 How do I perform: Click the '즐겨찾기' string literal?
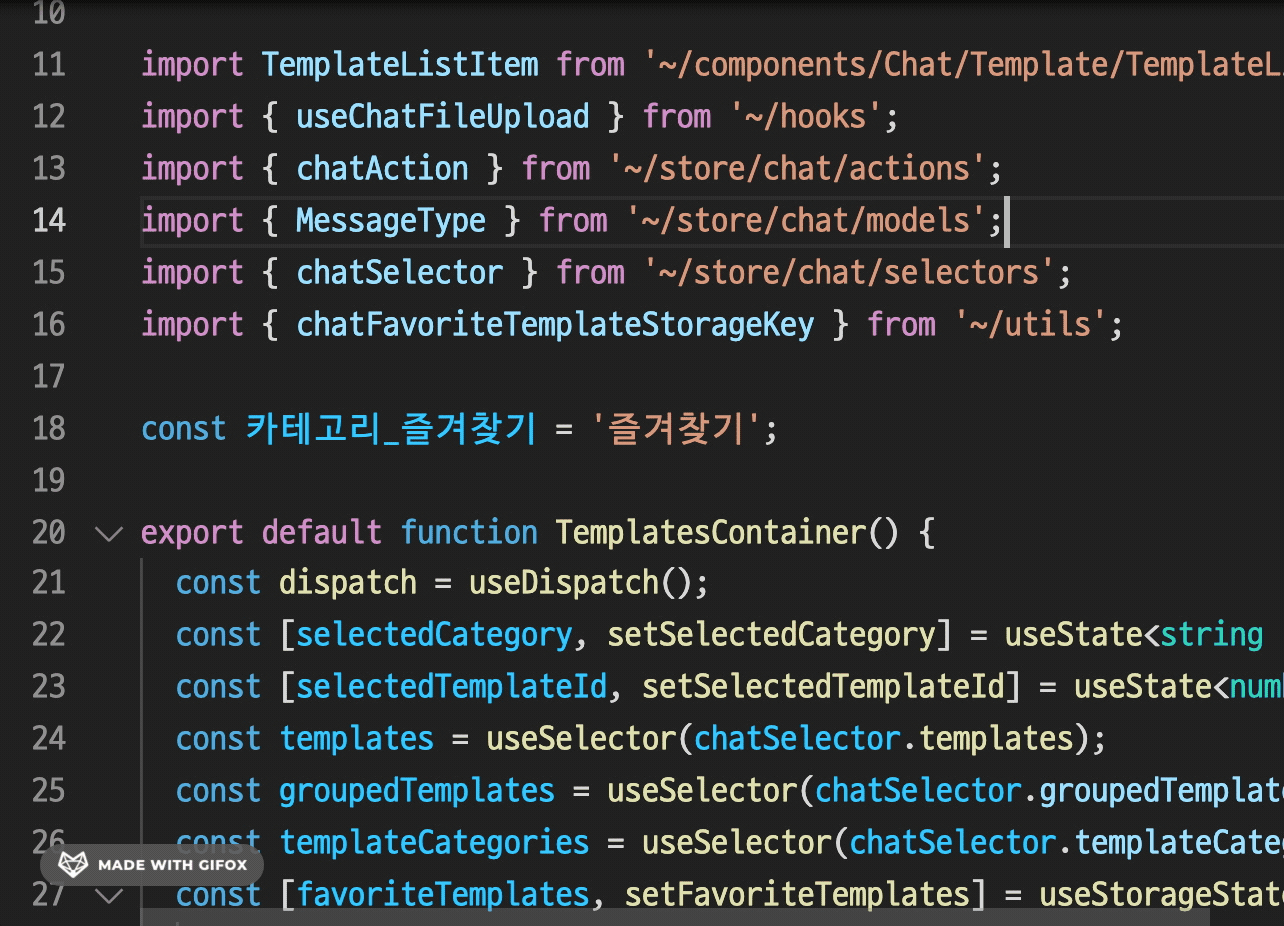[x=676, y=429]
